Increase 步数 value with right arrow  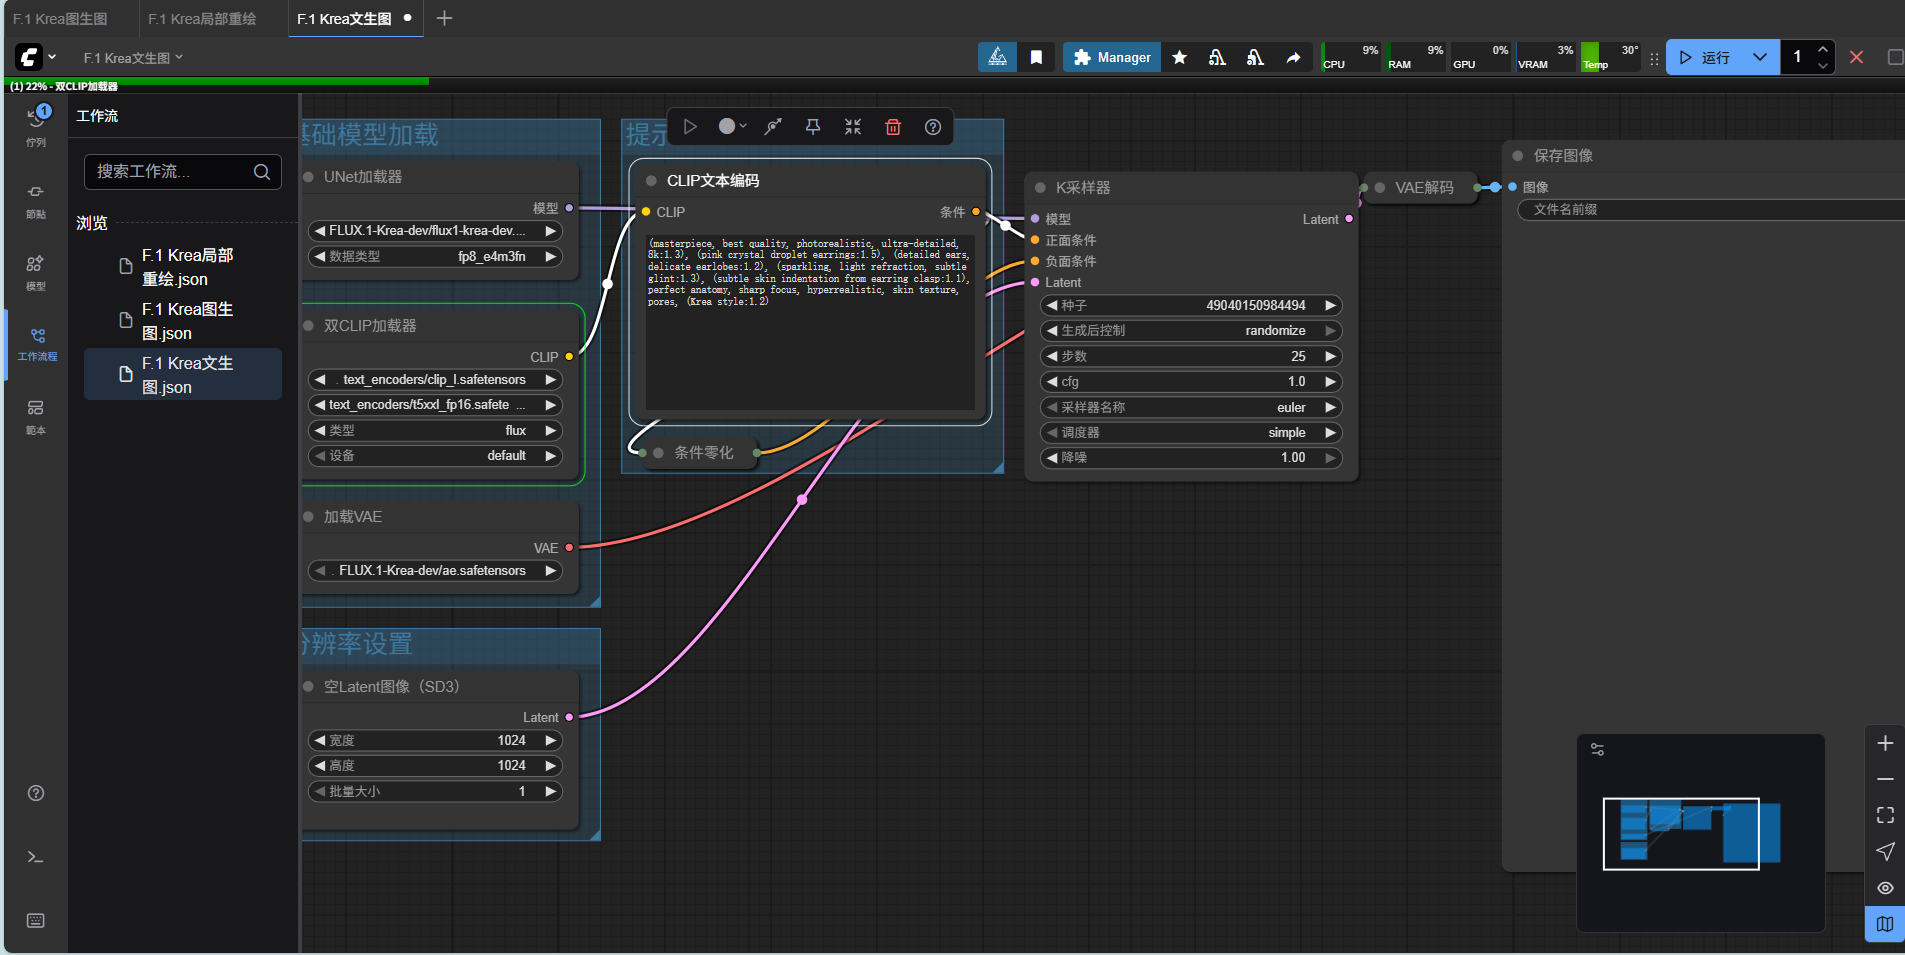coord(1330,357)
